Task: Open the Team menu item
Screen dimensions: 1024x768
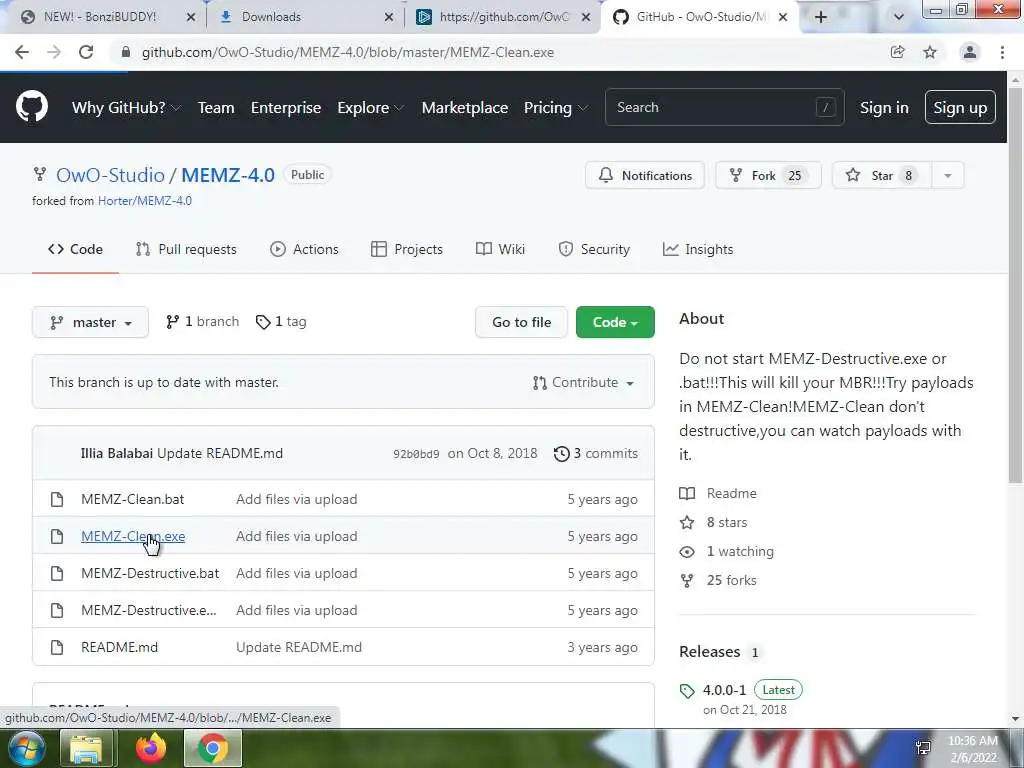Action: point(216,108)
